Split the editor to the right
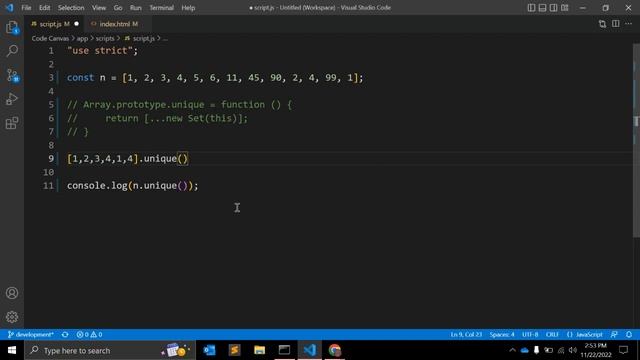The height and width of the screenshot is (360, 640). coord(616,24)
